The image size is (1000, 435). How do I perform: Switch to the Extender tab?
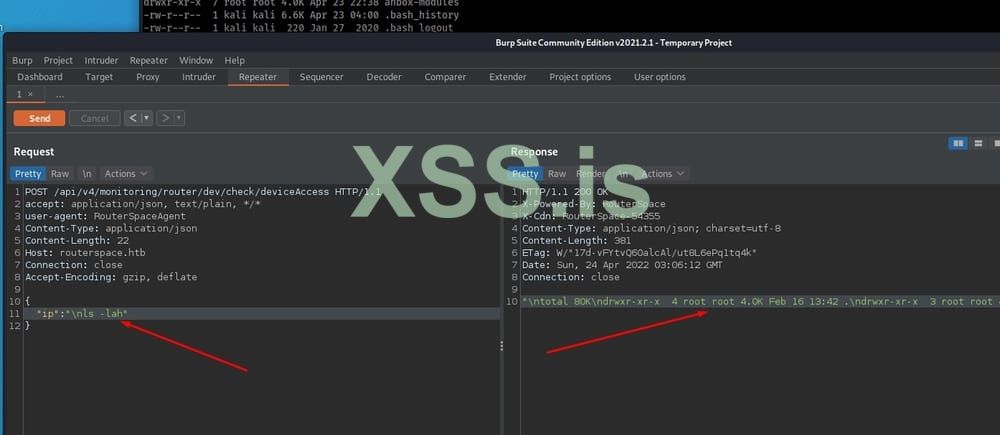click(x=508, y=77)
